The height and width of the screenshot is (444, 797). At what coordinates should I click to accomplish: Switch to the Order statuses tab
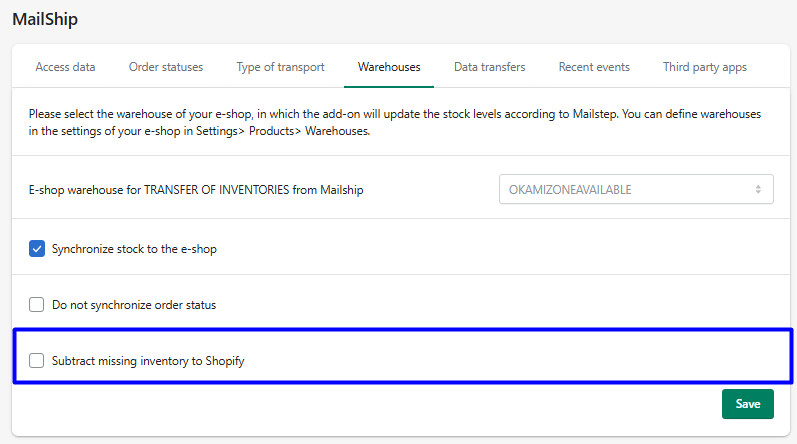point(166,67)
